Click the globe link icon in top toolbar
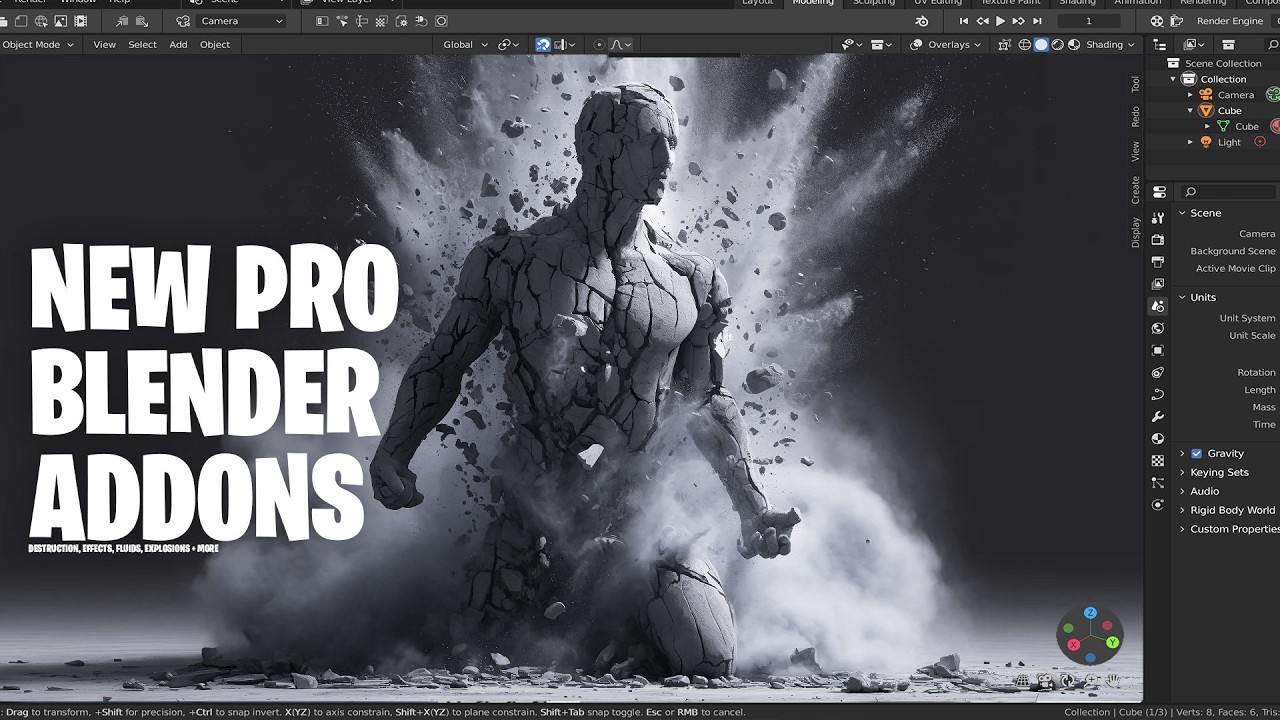This screenshot has width=1280, height=720. [x=41, y=21]
